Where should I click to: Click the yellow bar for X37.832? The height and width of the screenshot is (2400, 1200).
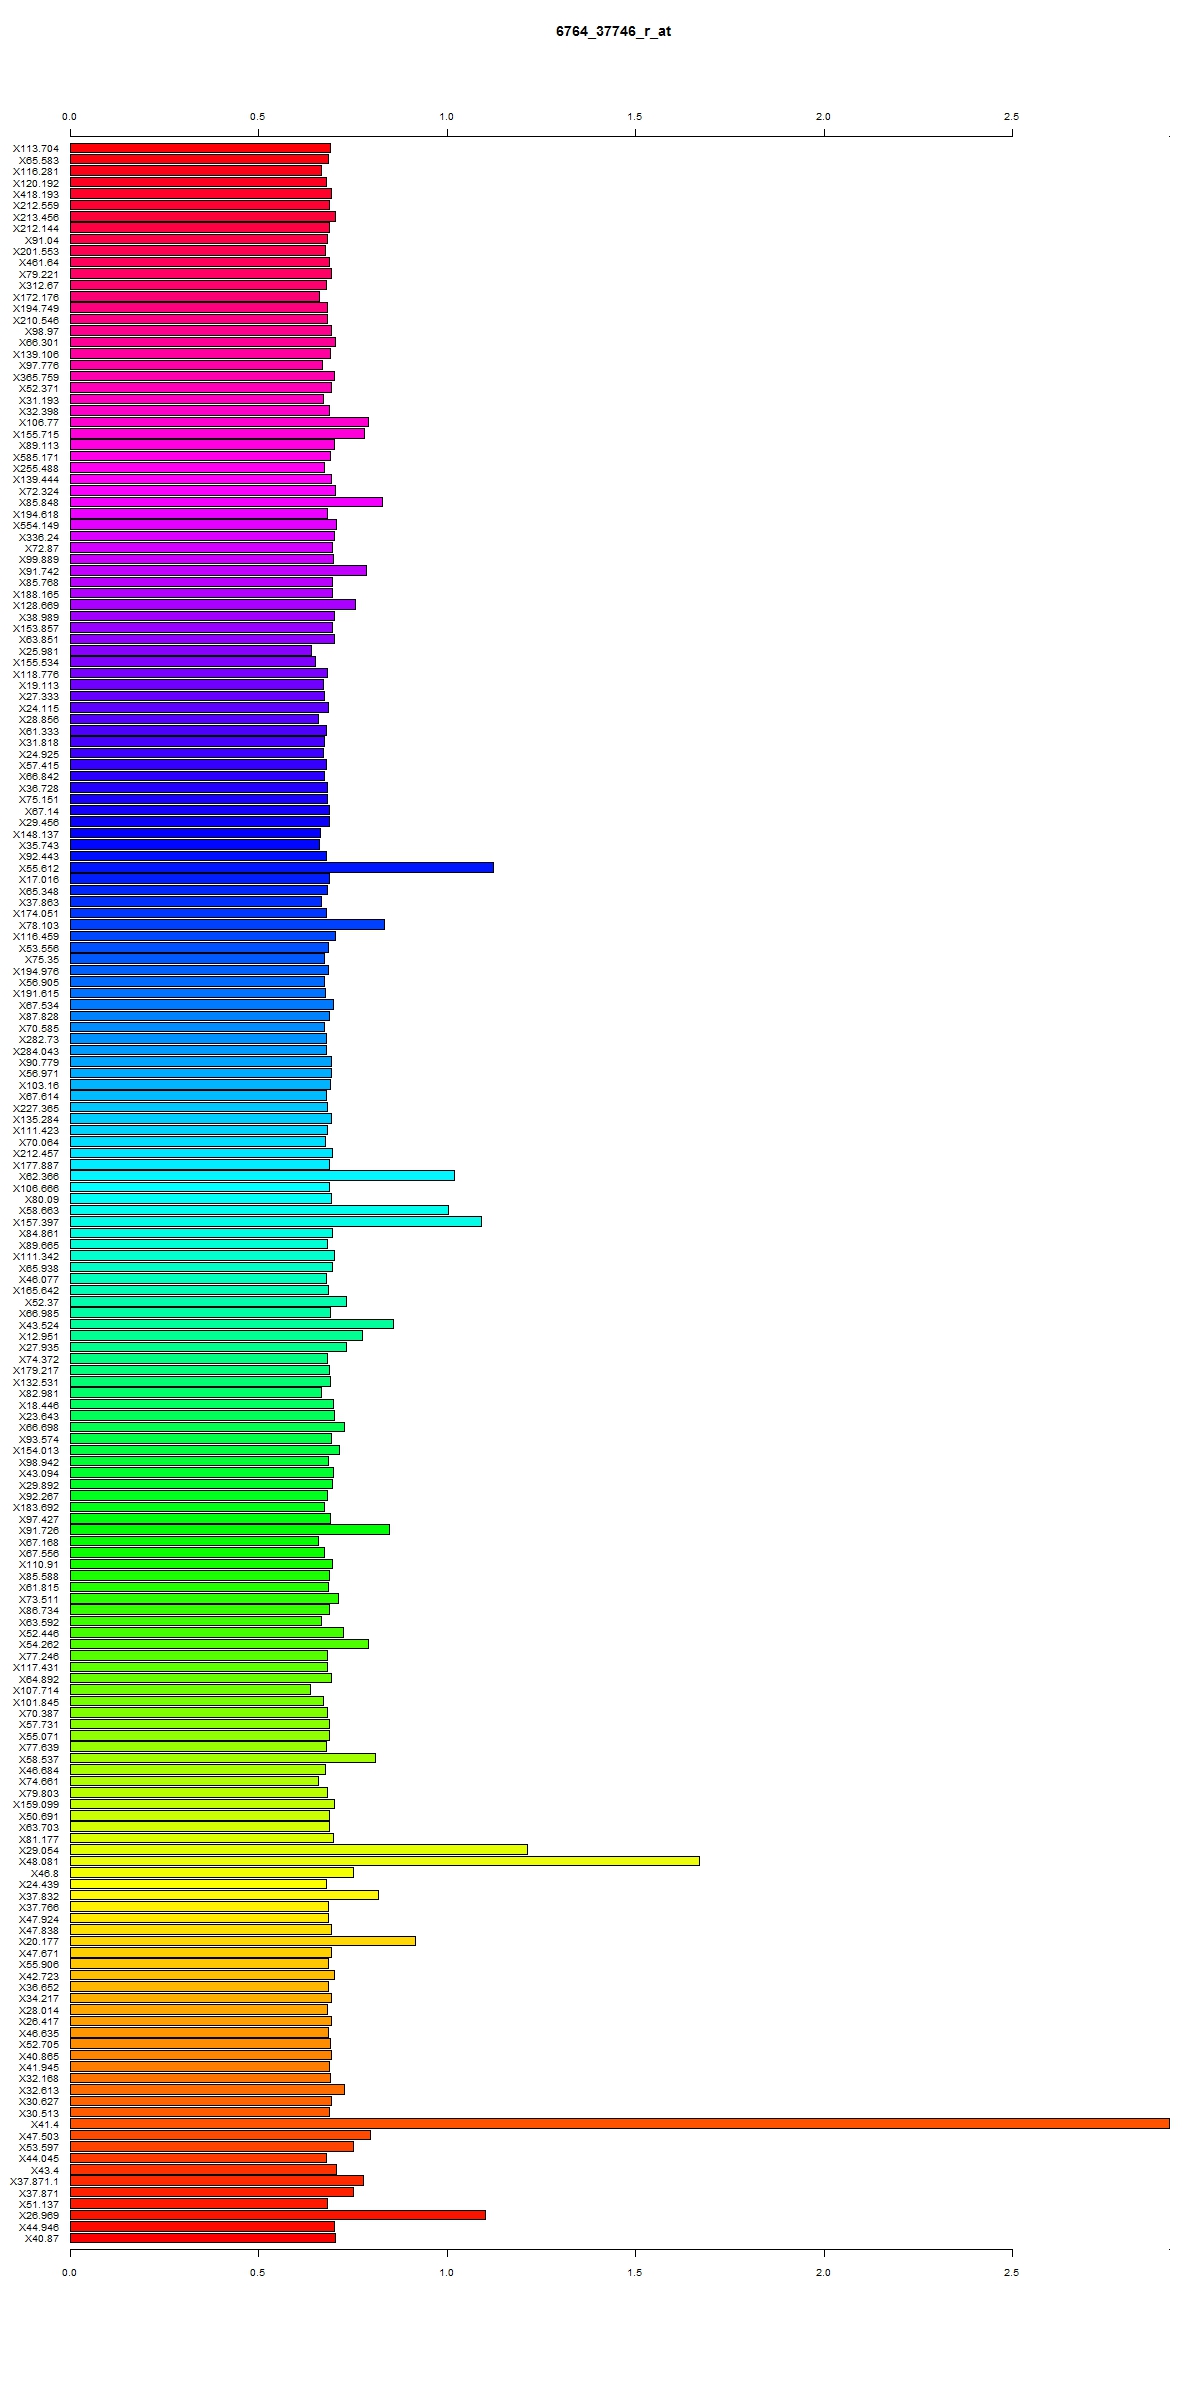pos(224,1895)
